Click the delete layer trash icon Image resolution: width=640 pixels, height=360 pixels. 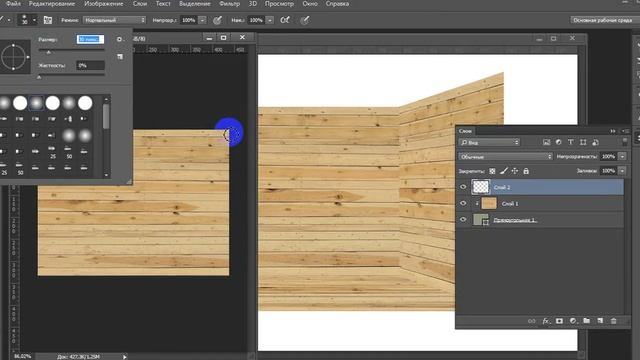click(613, 321)
